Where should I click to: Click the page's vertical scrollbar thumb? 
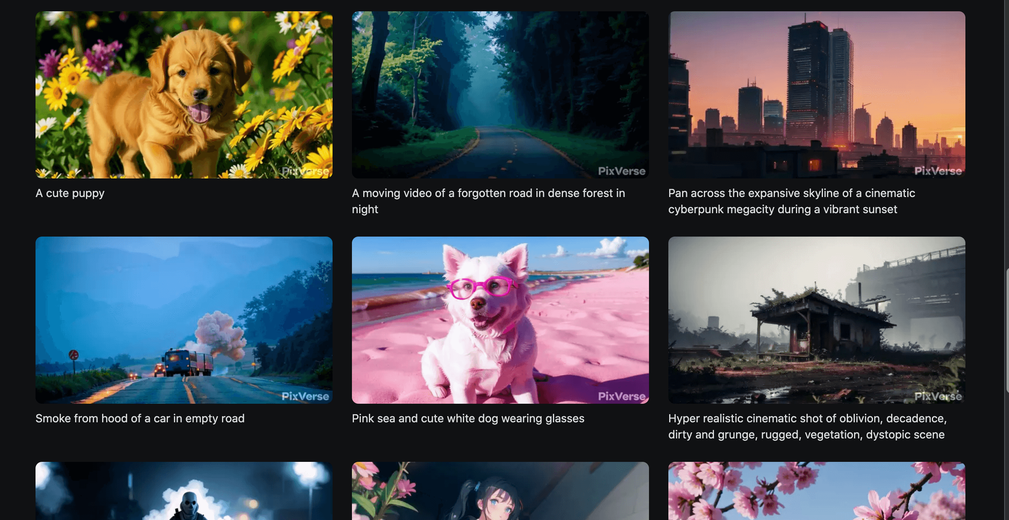(1006, 330)
